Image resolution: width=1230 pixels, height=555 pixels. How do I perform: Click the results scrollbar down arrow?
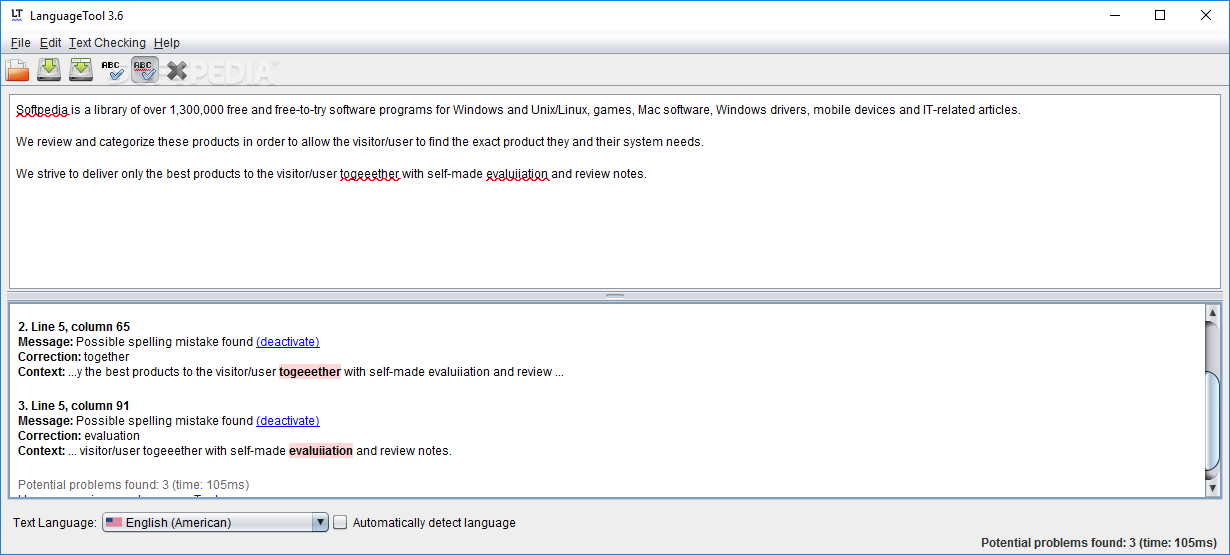1213,488
